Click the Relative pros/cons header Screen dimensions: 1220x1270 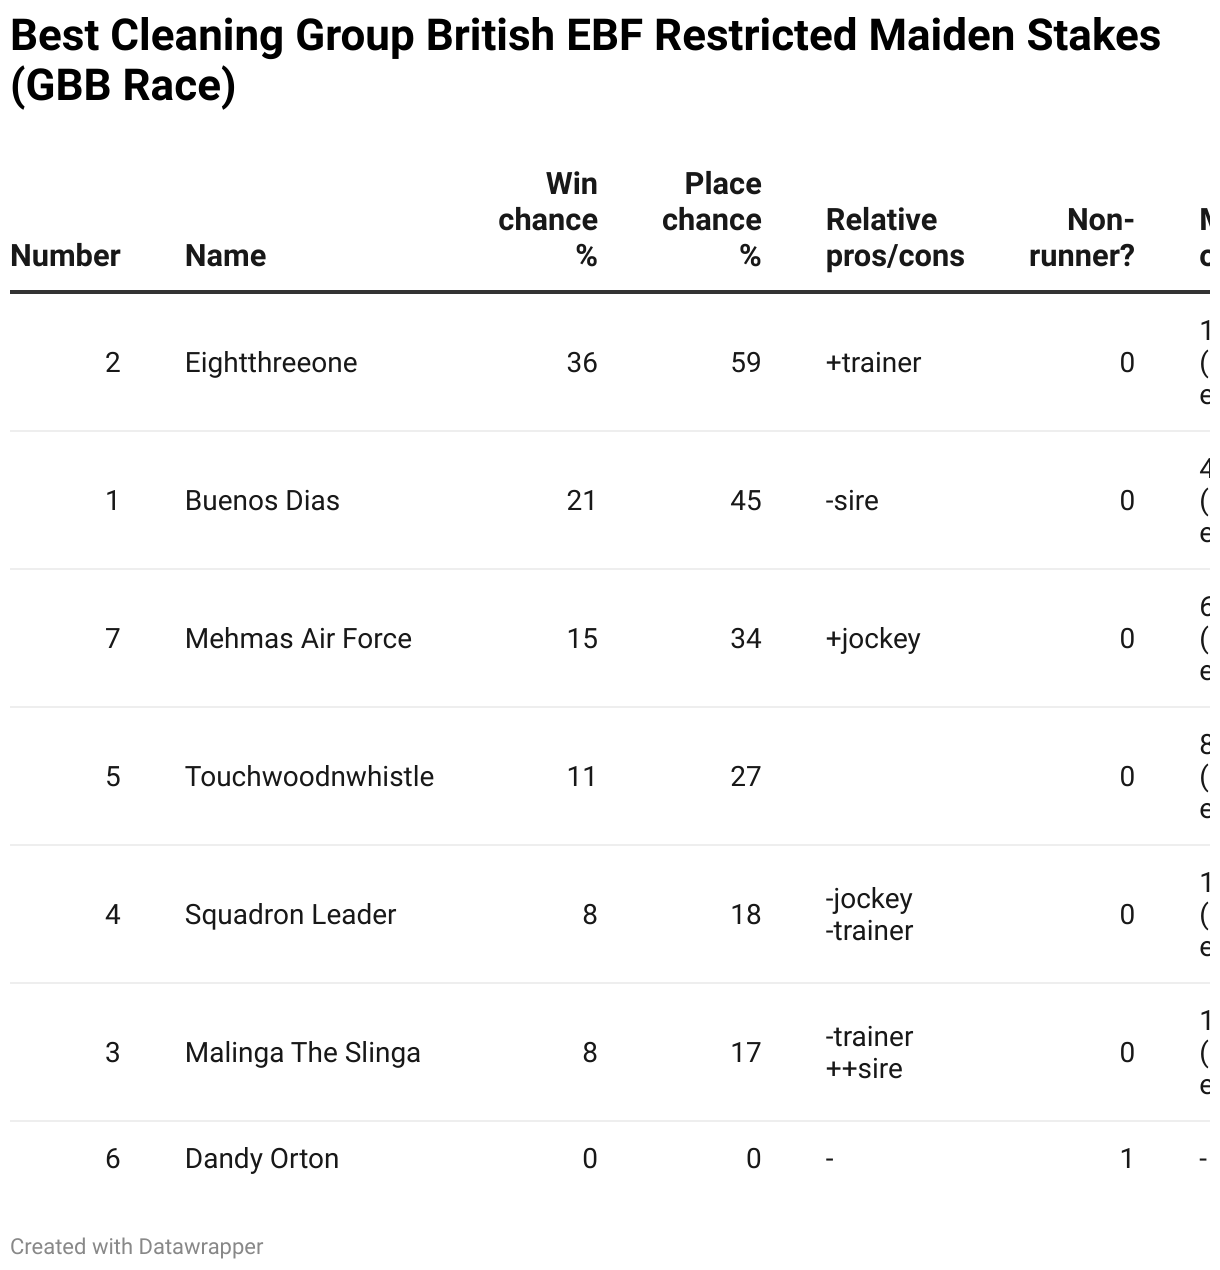click(894, 238)
